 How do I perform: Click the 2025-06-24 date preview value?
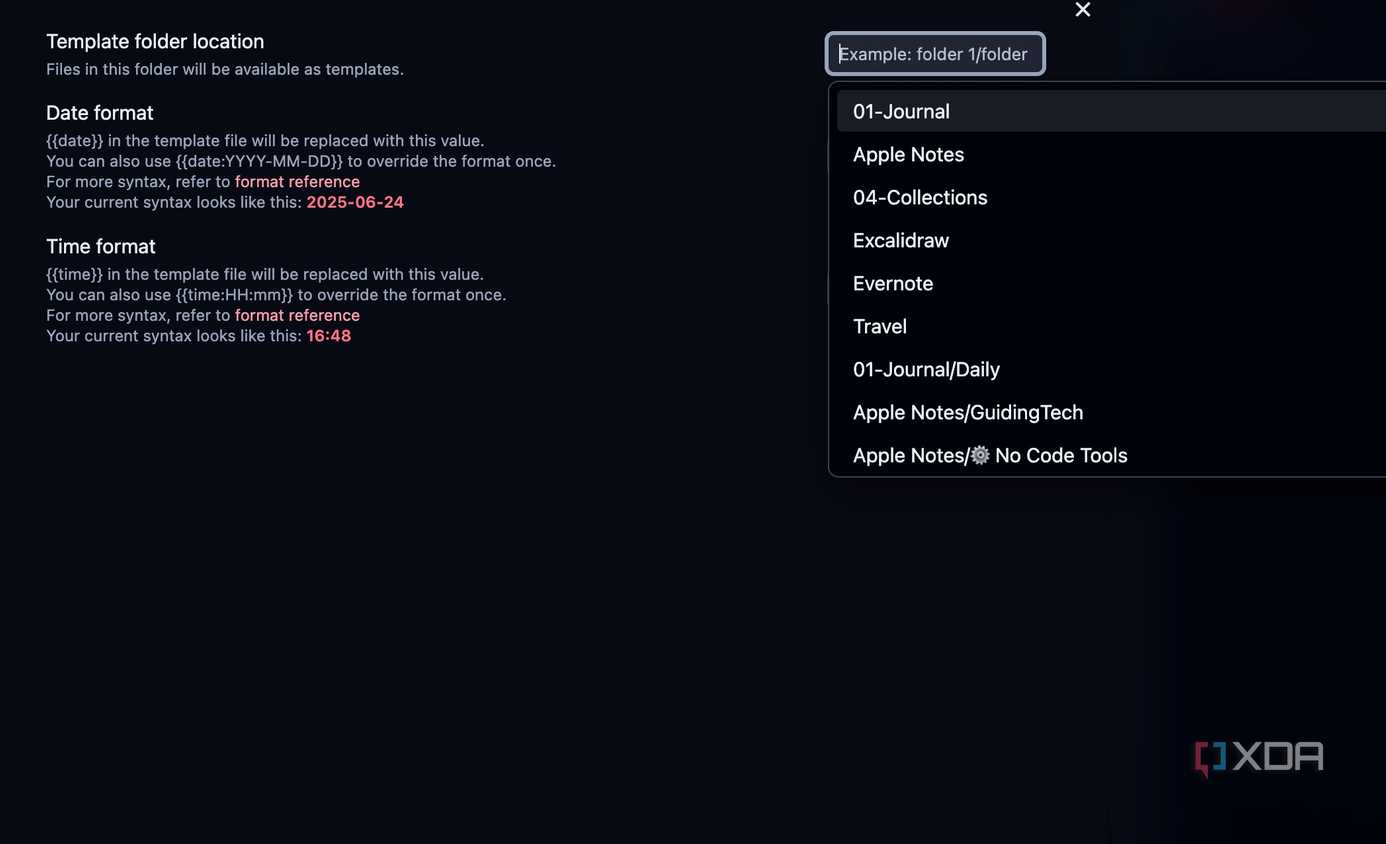(x=355, y=202)
